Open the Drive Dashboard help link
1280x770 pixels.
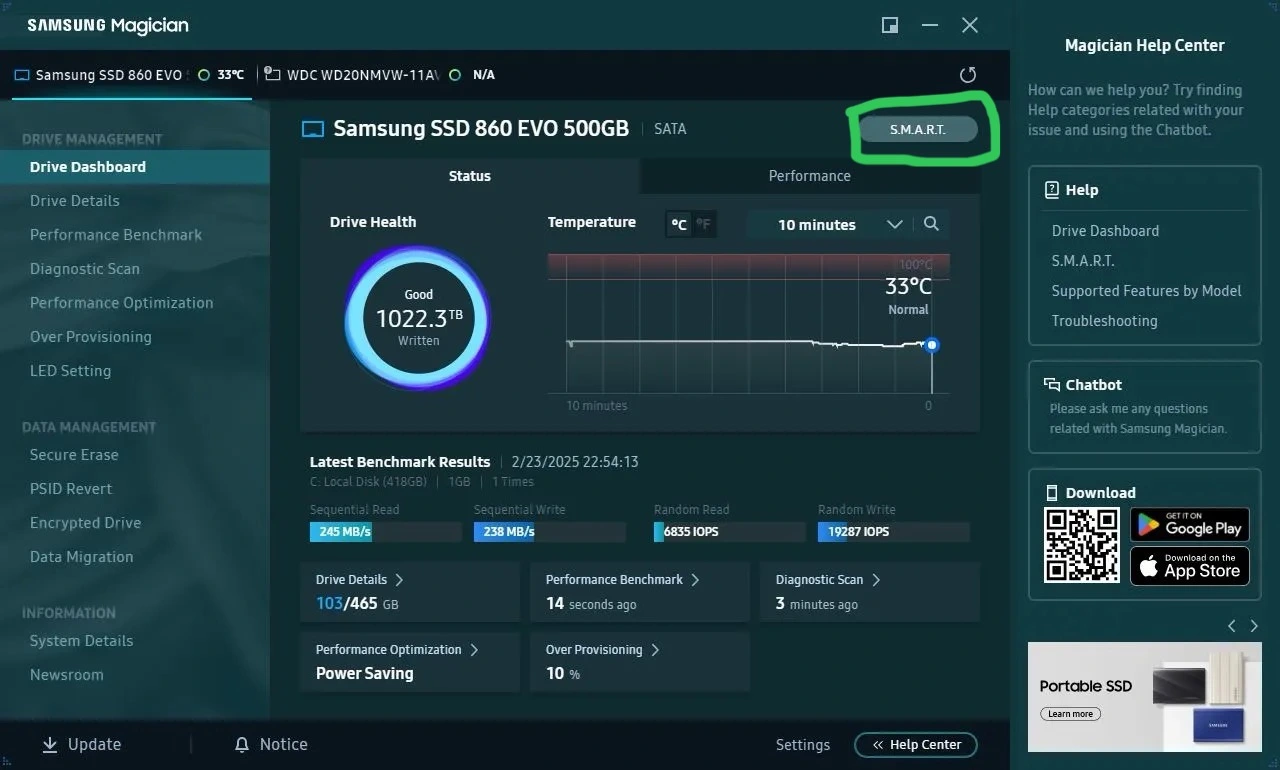(x=1105, y=231)
